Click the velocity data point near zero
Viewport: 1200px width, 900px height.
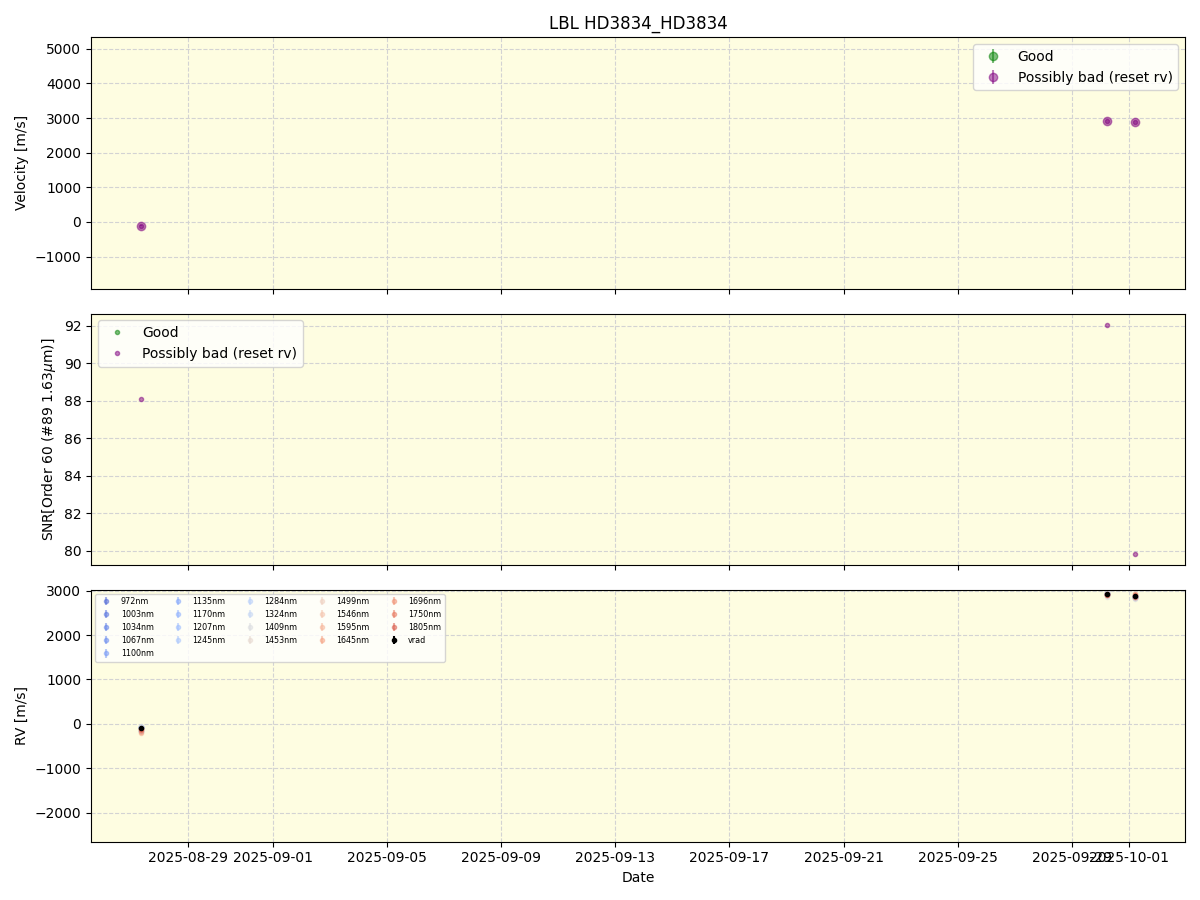pyautogui.click(x=141, y=226)
